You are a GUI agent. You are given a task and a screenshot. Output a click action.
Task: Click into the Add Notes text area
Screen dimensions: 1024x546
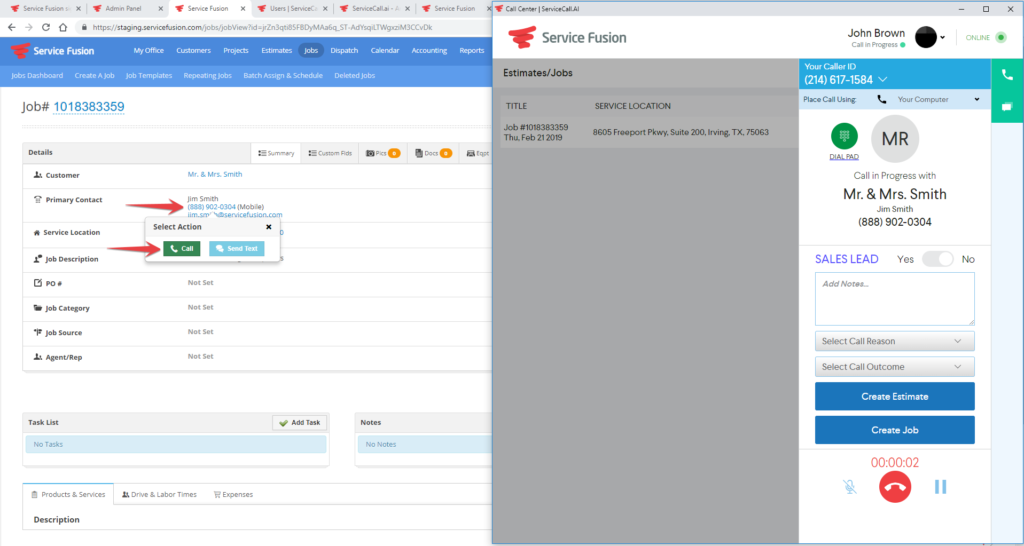(895, 298)
